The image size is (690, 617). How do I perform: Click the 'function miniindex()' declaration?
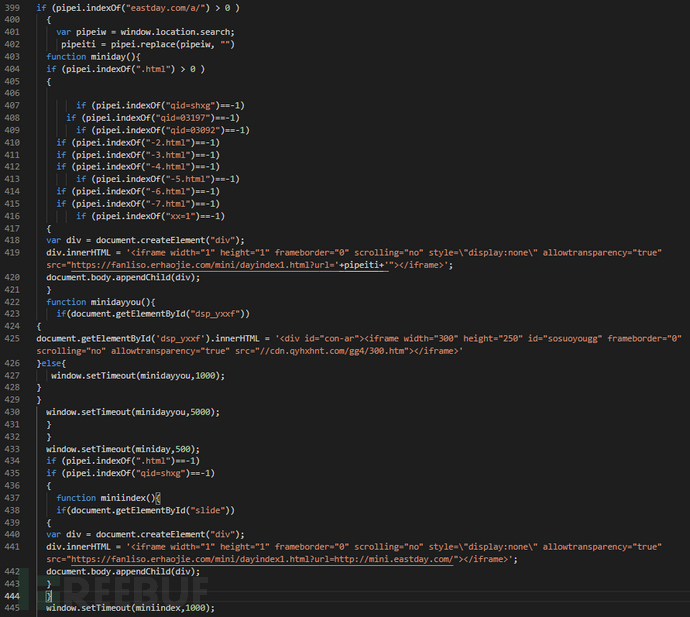tap(108, 498)
